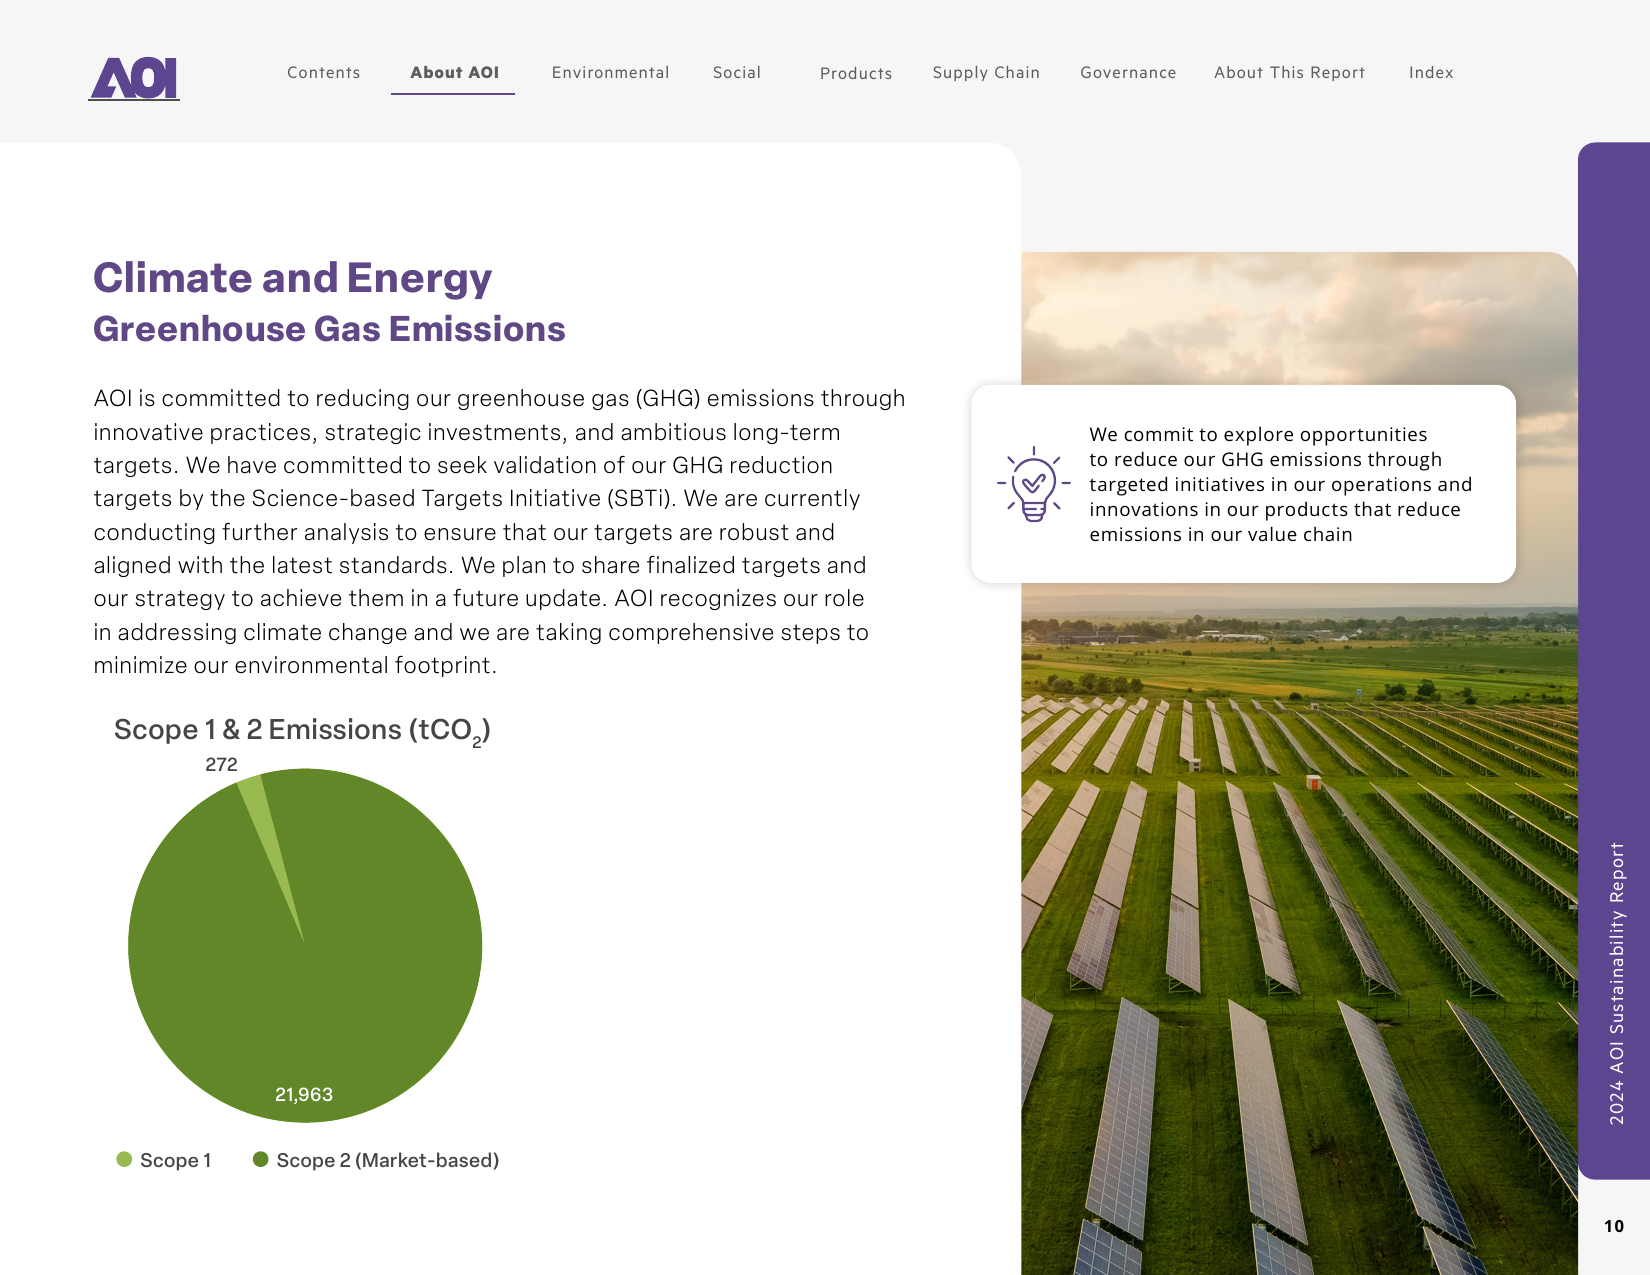
Task: Open the Contents nav tab
Action: (323, 73)
